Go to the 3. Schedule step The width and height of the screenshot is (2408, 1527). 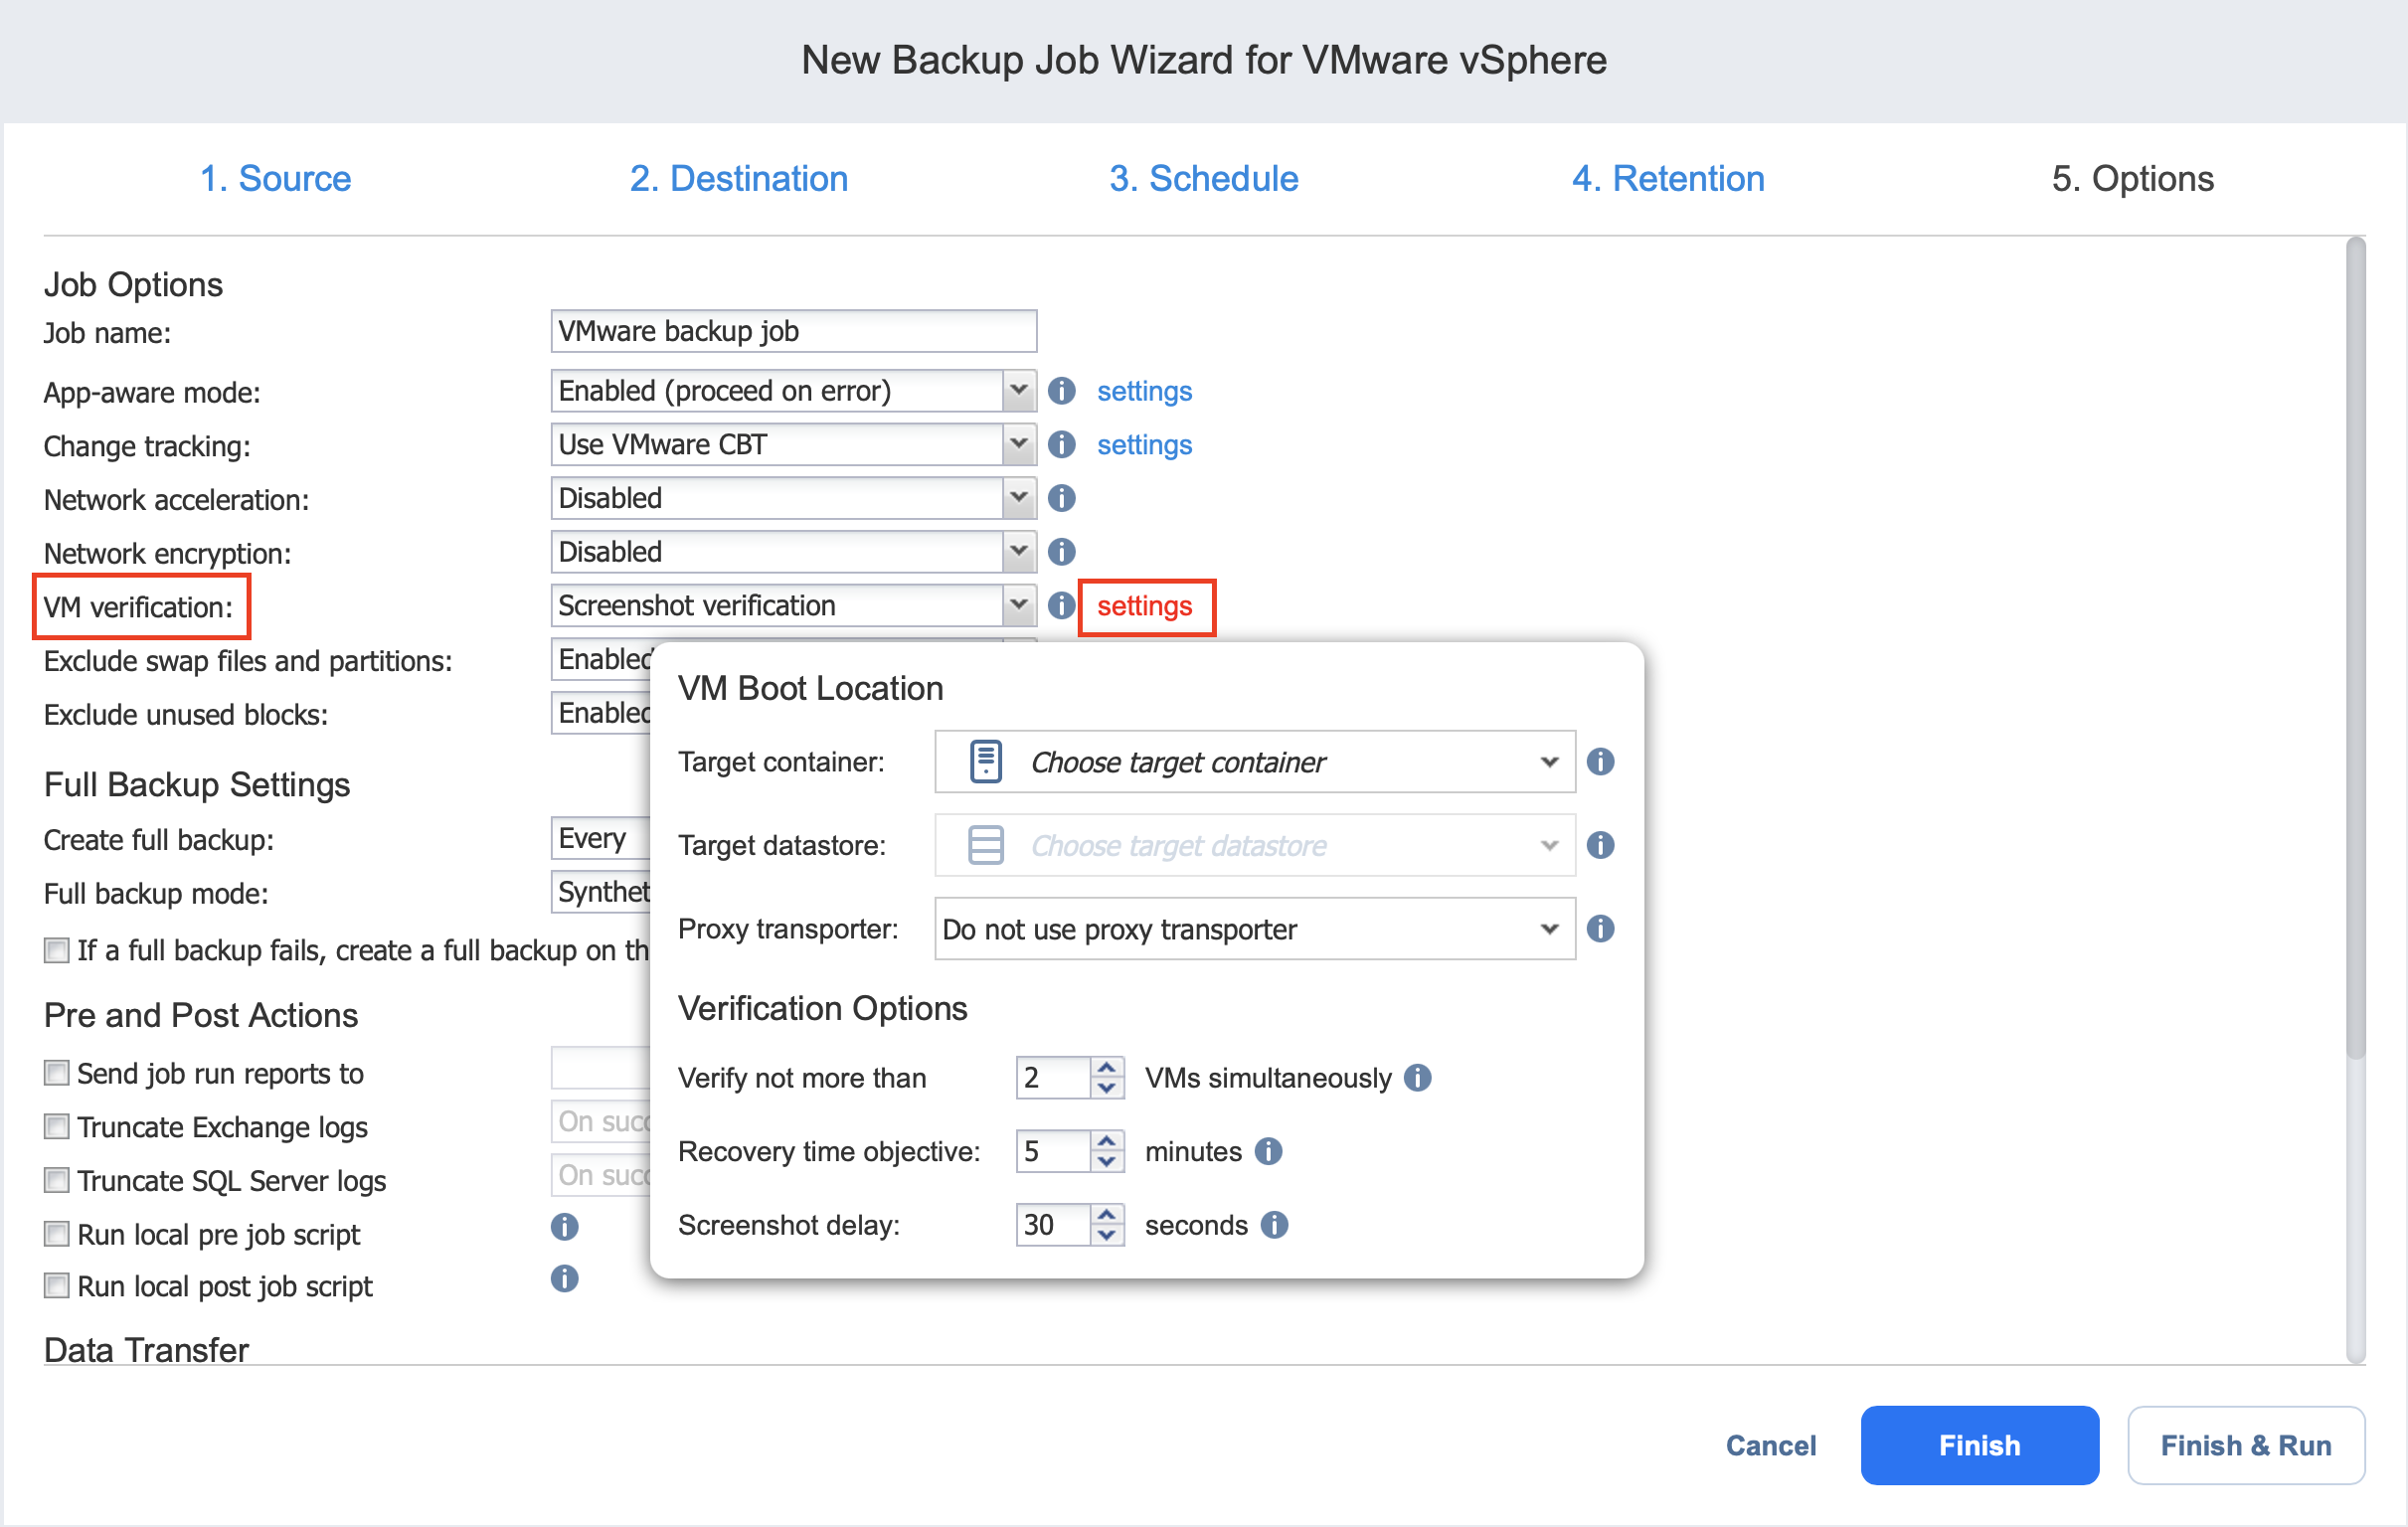(x=1204, y=179)
